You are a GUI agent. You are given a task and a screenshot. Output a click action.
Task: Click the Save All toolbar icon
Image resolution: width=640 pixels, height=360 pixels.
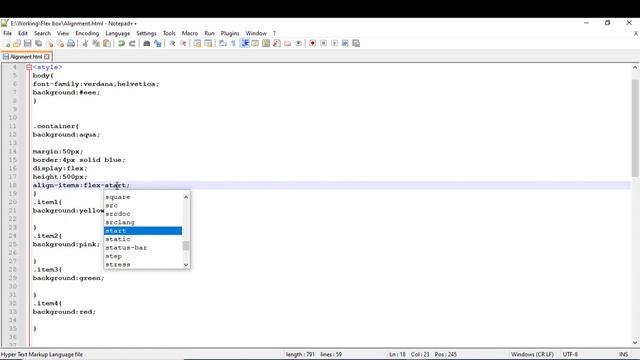[38, 43]
